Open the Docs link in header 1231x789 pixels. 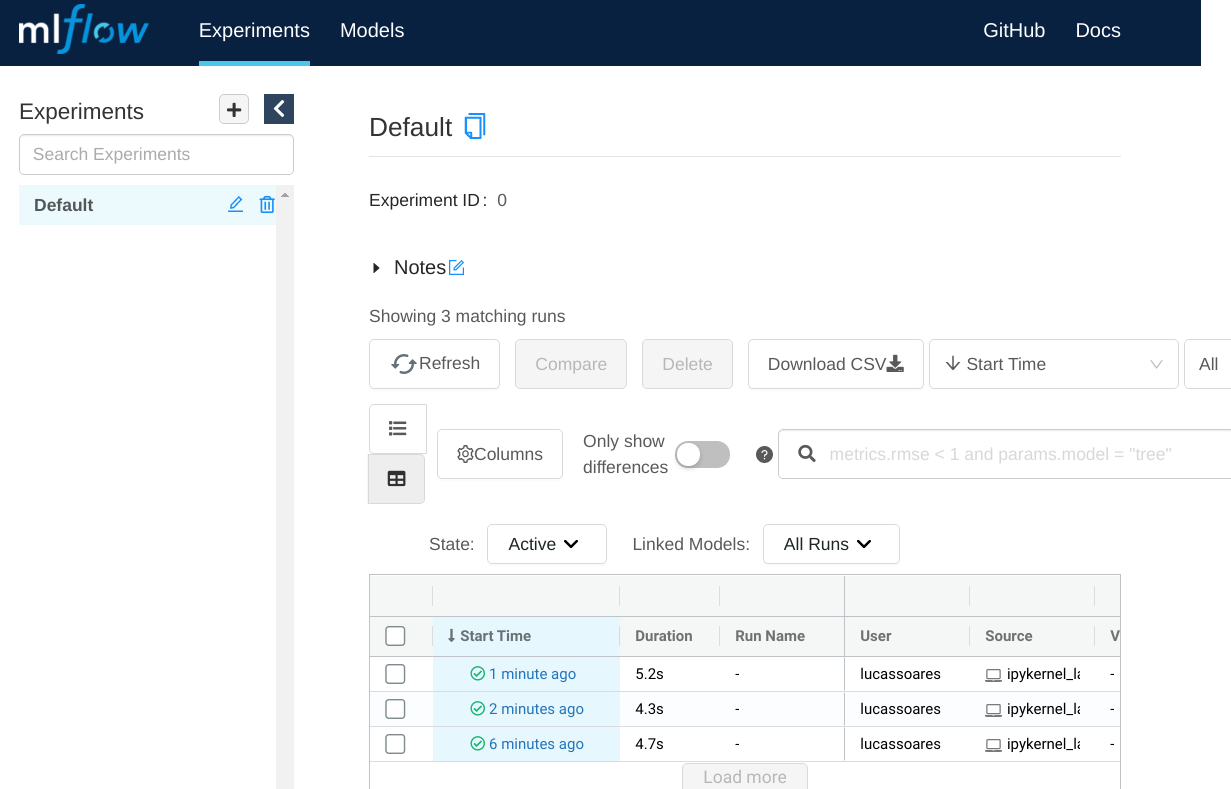tap(1097, 31)
